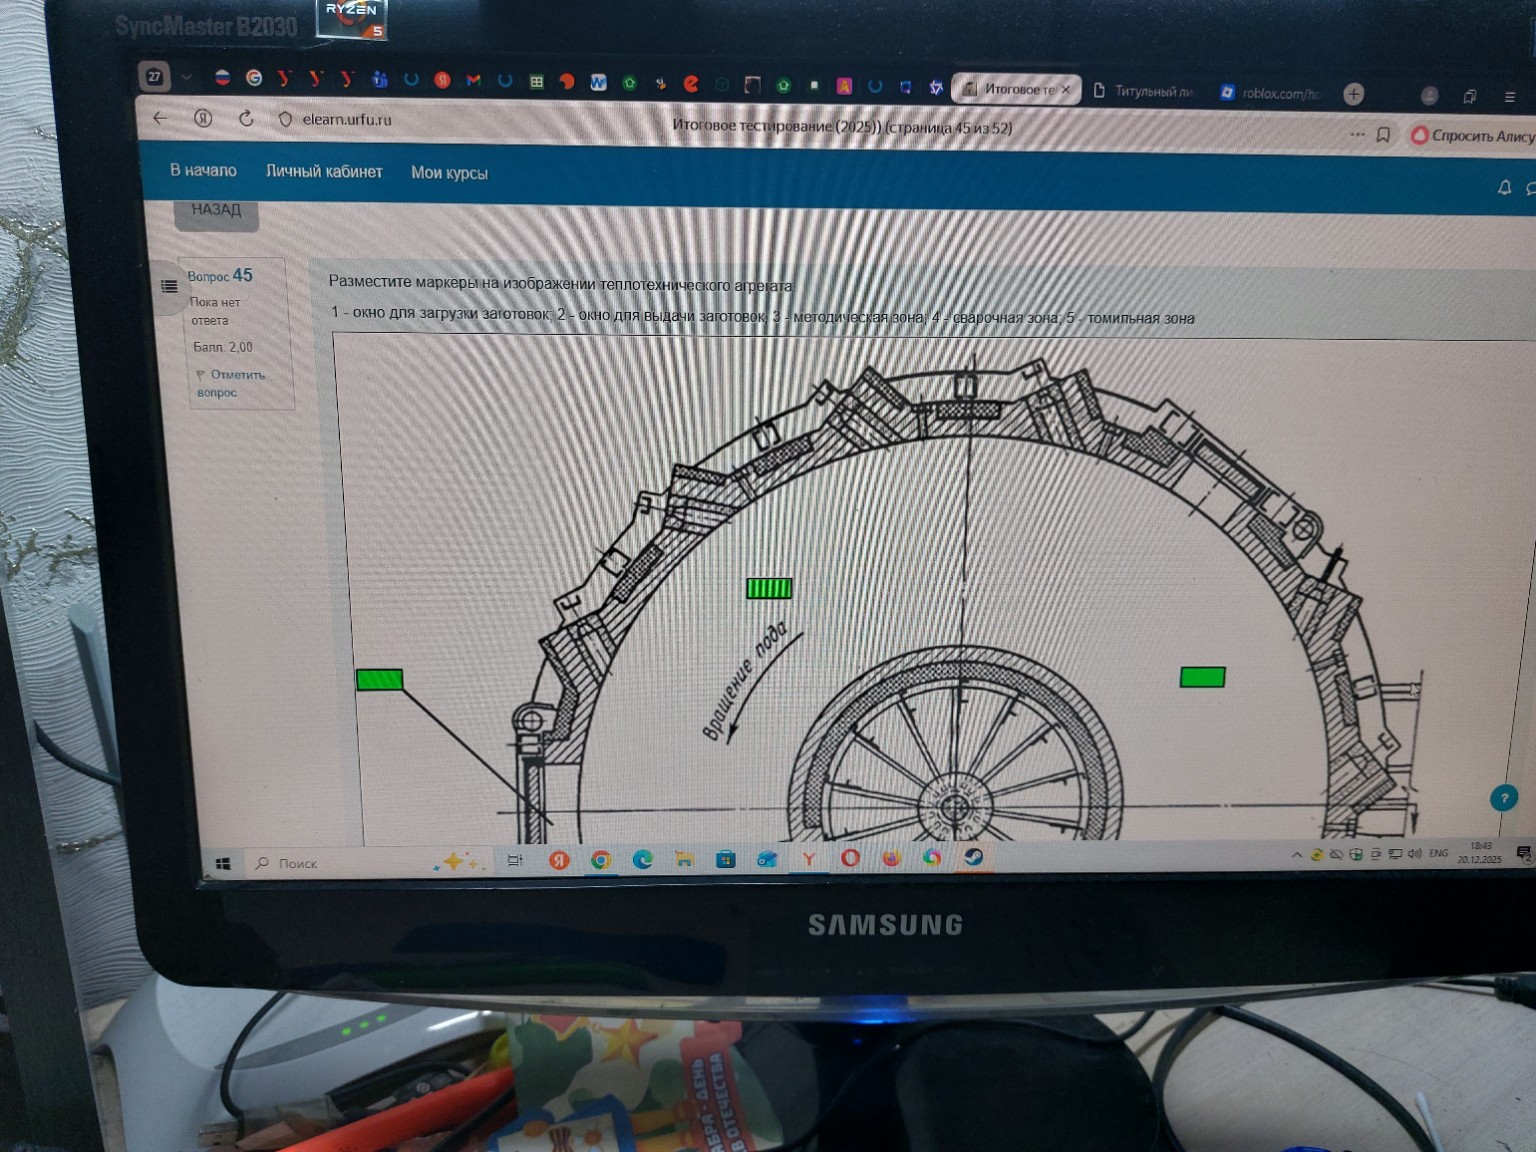Click the Спросить Алису button
The image size is (1536, 1152).
click(1472, 135)
